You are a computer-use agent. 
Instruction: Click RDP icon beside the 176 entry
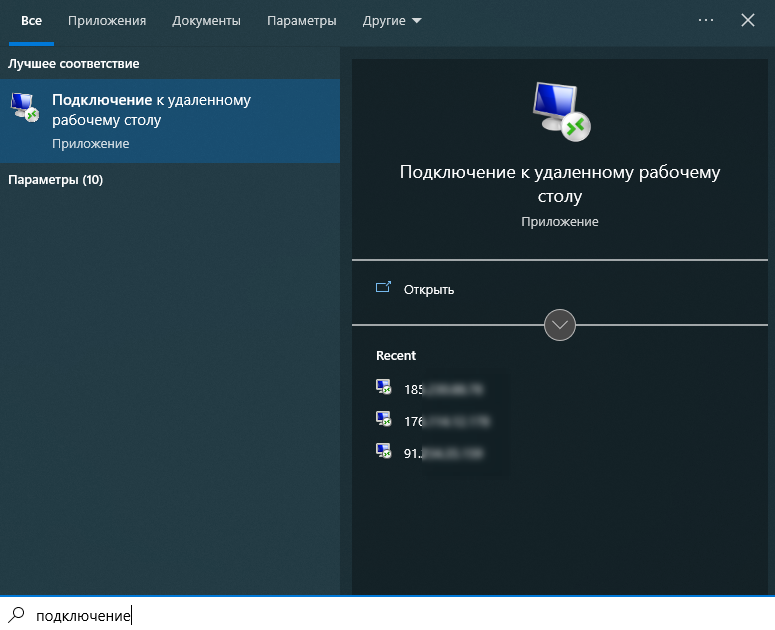384,419
